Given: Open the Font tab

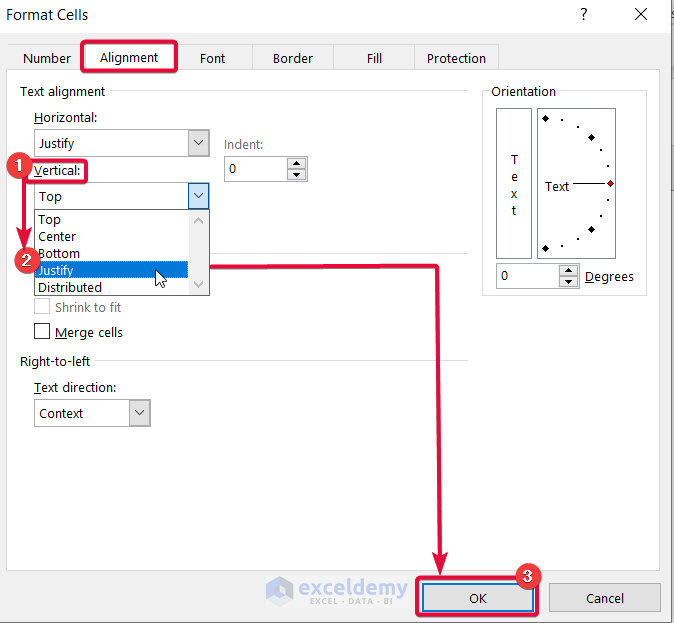Looking at the screenshot, I should pos(212,58).
